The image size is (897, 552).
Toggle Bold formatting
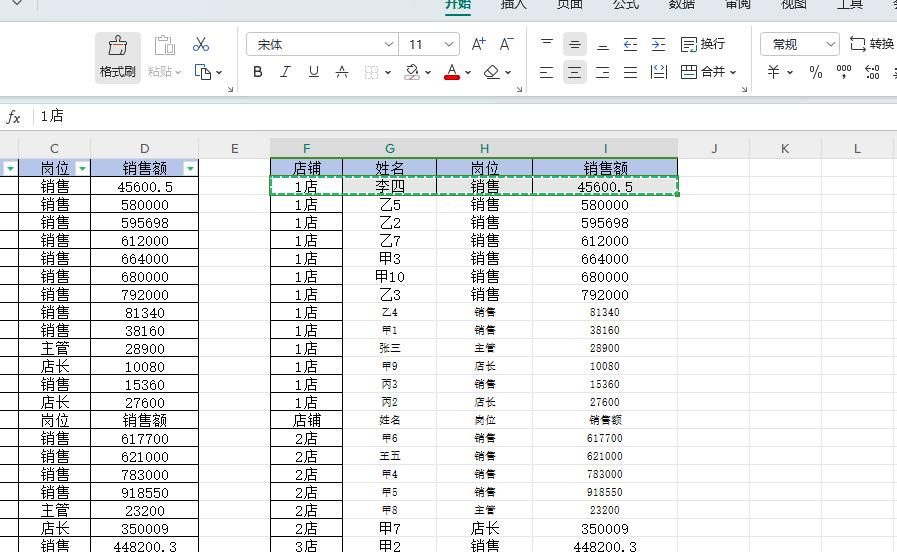click(257, 72)
